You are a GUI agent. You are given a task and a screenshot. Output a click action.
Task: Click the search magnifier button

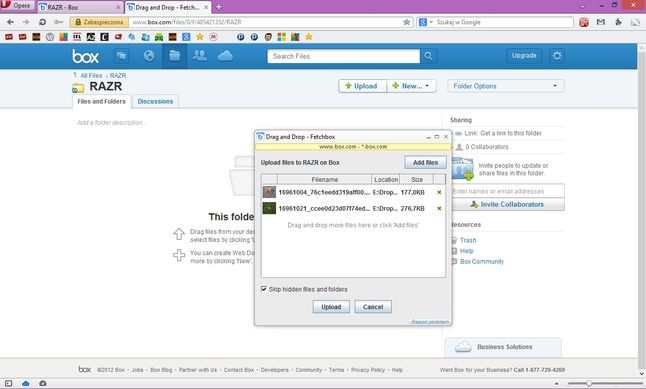pyautogui.click(x=428, y=56)
